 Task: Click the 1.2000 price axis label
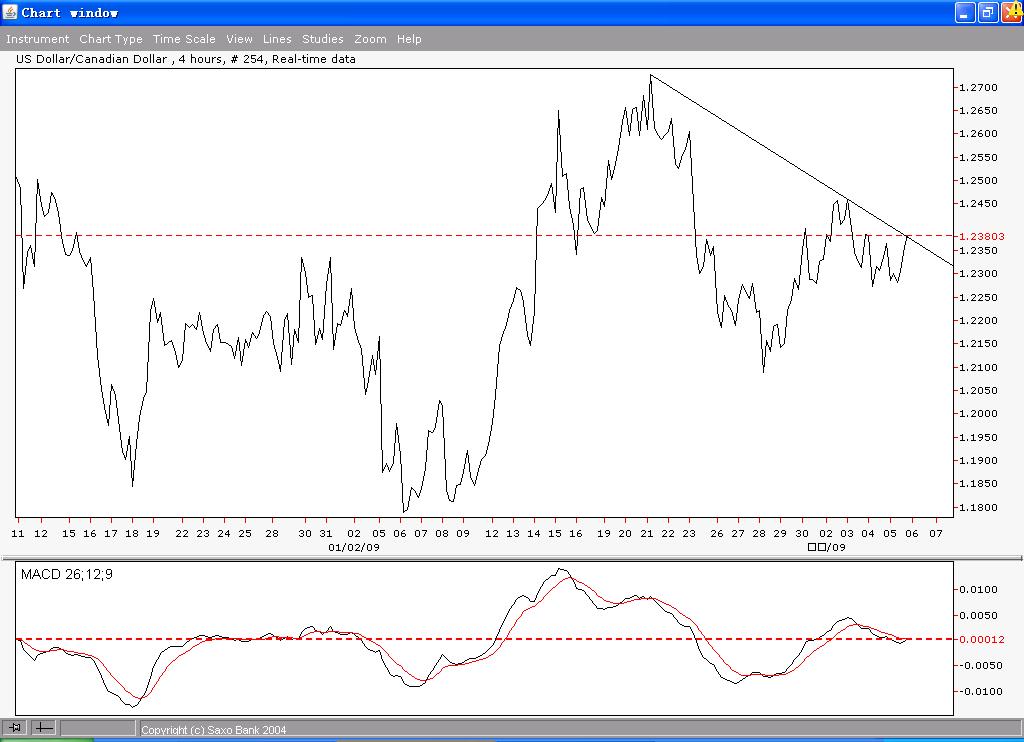(x=978, y=413)
